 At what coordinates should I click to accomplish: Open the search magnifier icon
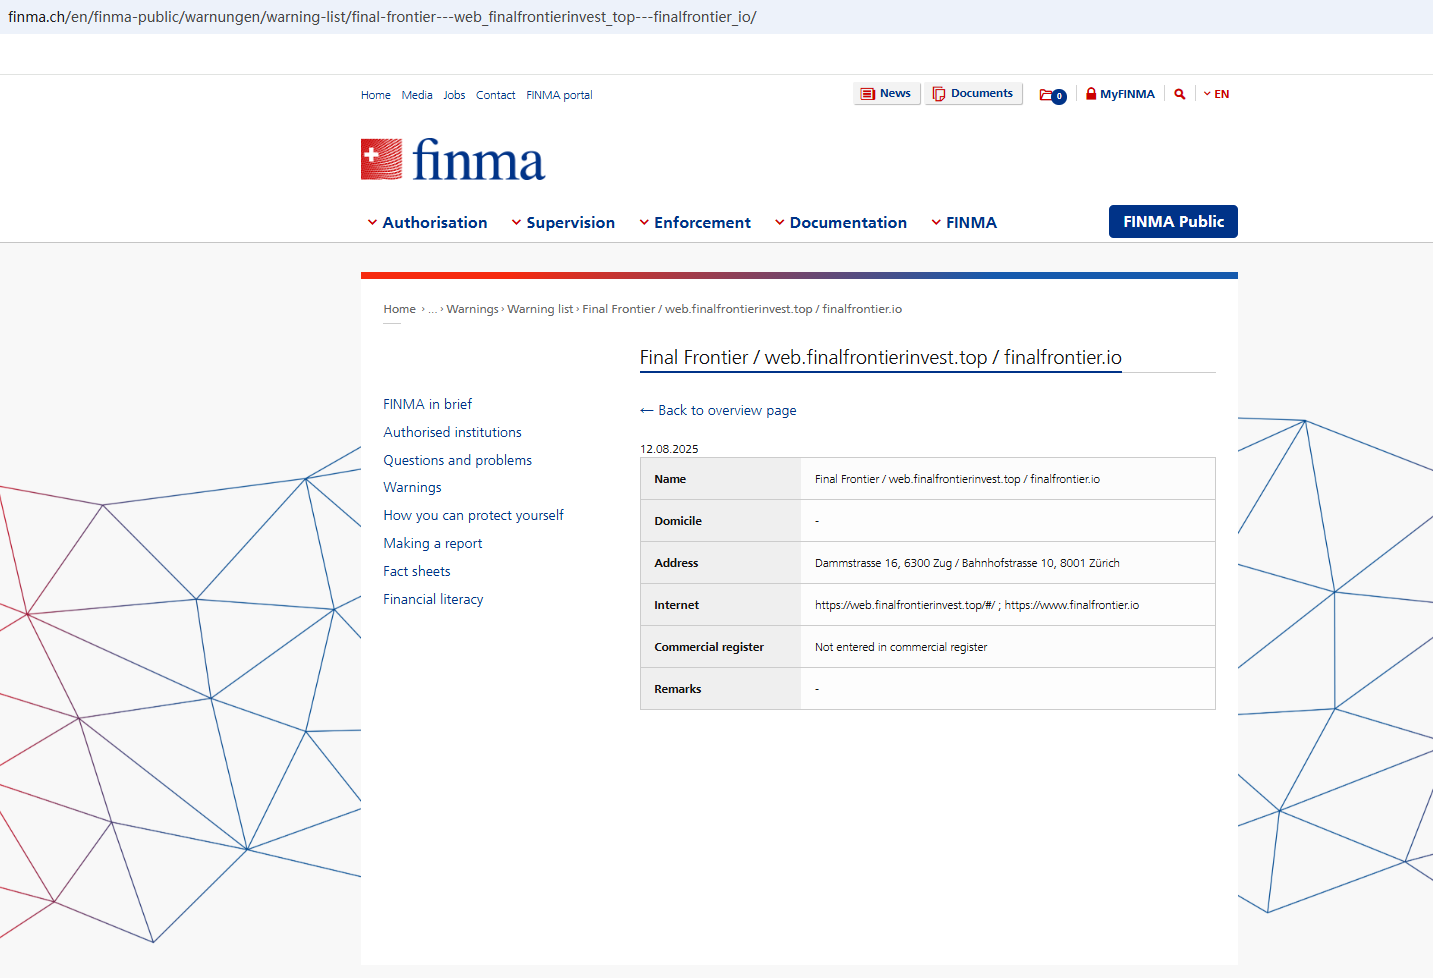point(1180,94)
